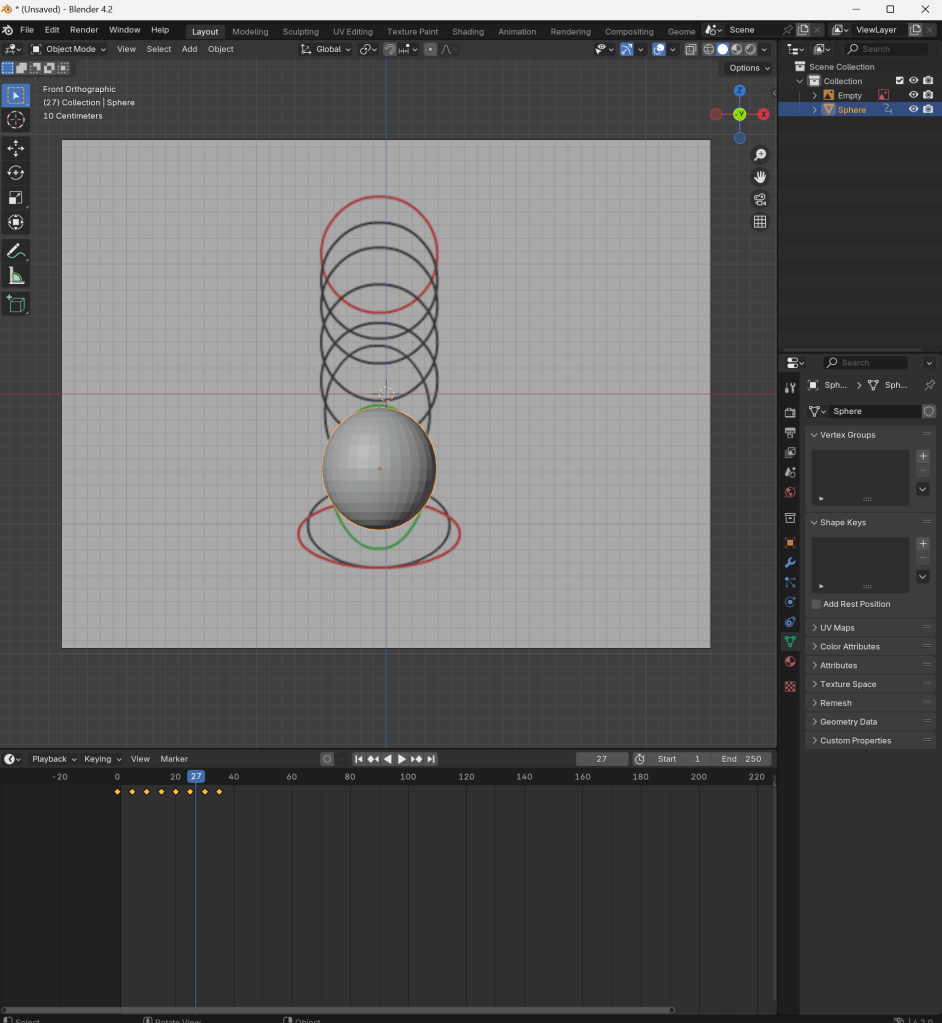Screen dimensions: 942x1023
Task: Click the current frame marker 27
Action: click(x=196, y=776)
